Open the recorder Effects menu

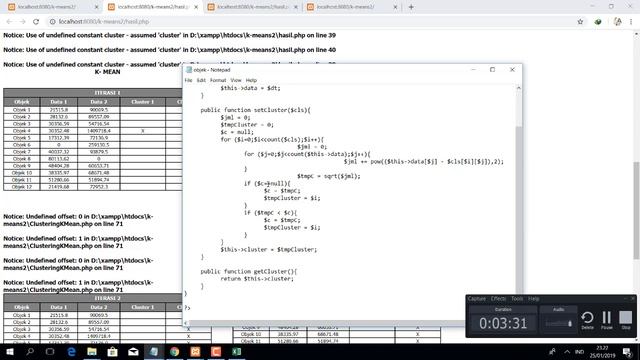(498, 299)
